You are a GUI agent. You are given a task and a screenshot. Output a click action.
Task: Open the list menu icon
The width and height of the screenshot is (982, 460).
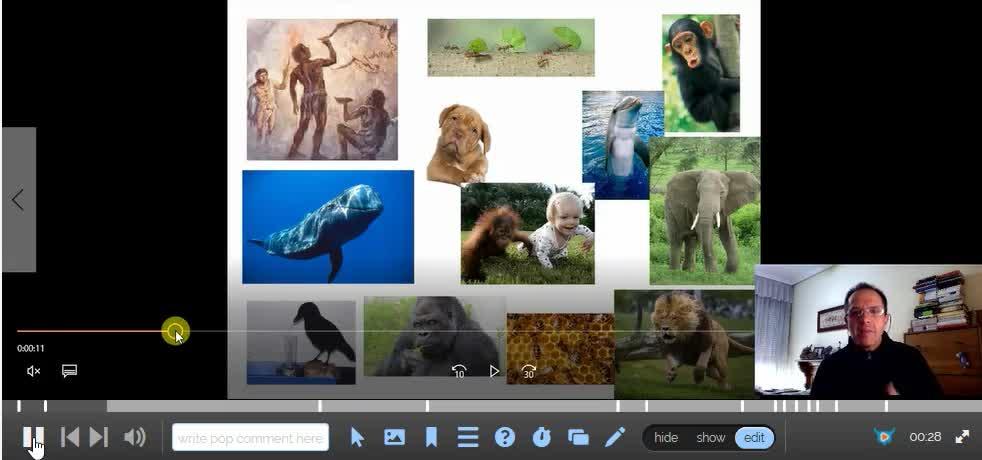tap(468, 437)
